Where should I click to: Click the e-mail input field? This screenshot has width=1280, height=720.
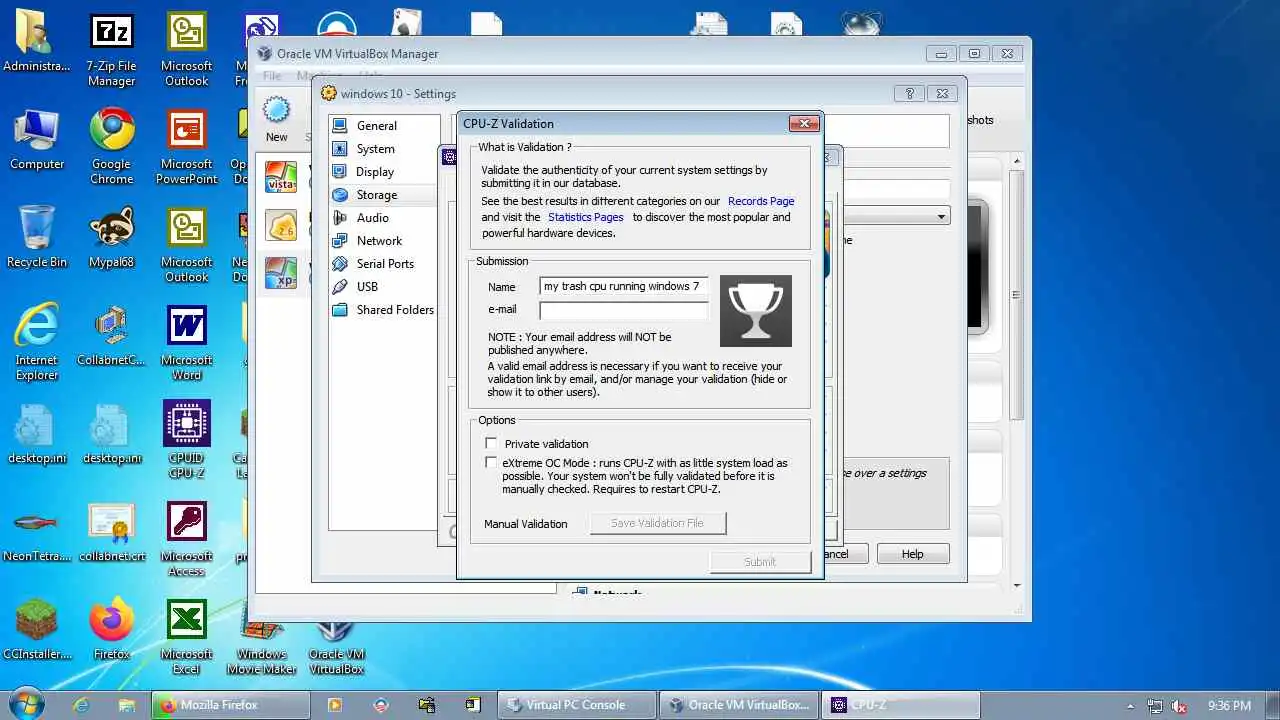tap(624, 310)
